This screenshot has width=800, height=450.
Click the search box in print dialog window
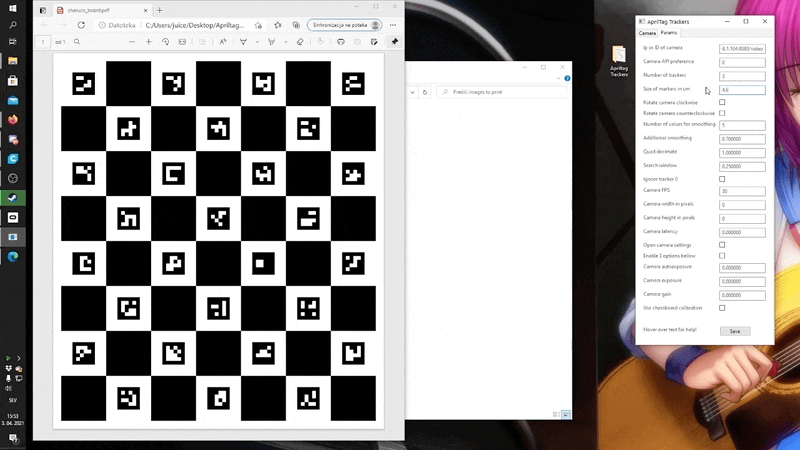[x=502, y=92]
